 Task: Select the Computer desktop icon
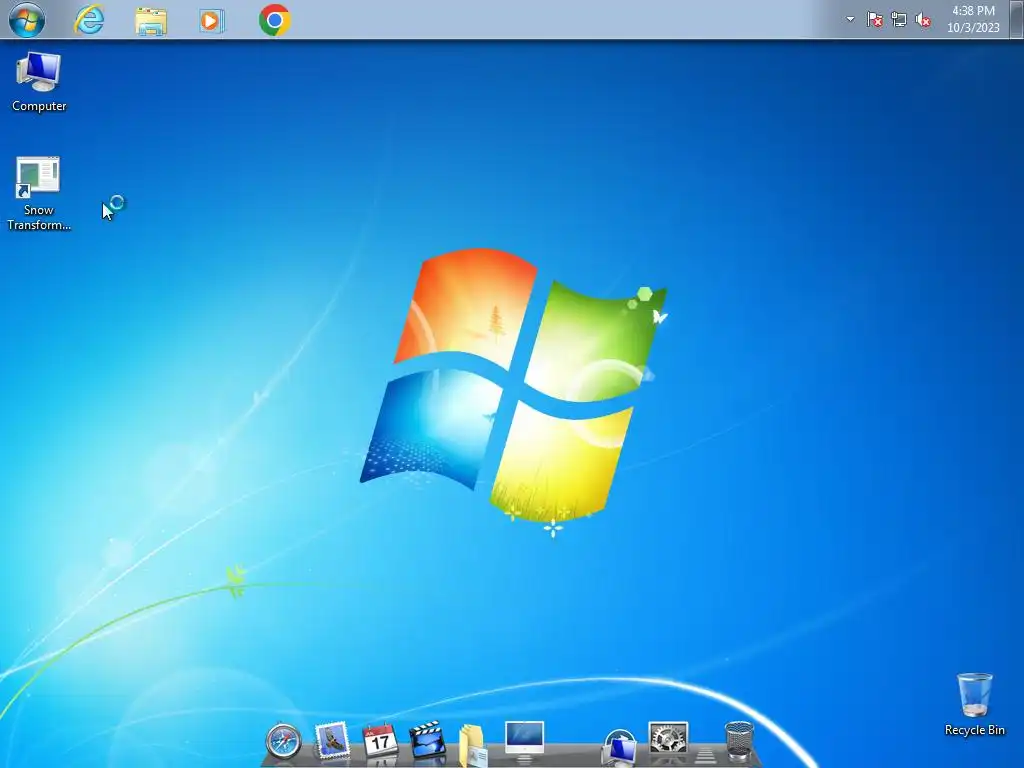pos(39,82)
